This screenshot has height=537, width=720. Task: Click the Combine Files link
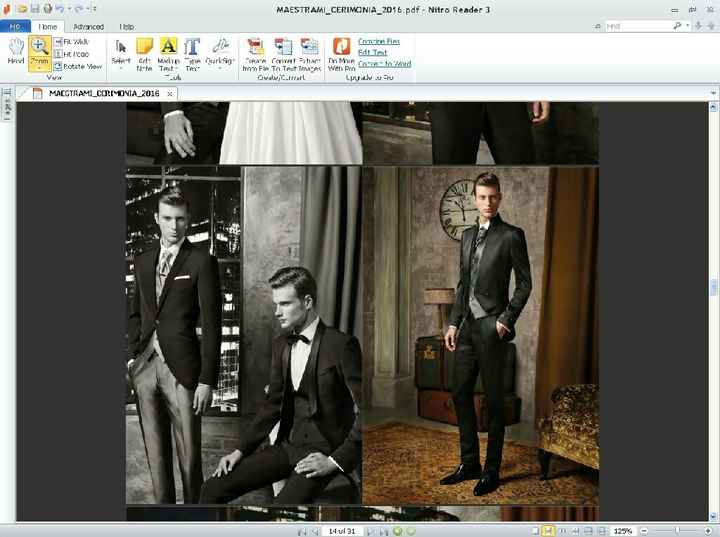[379, 41]
